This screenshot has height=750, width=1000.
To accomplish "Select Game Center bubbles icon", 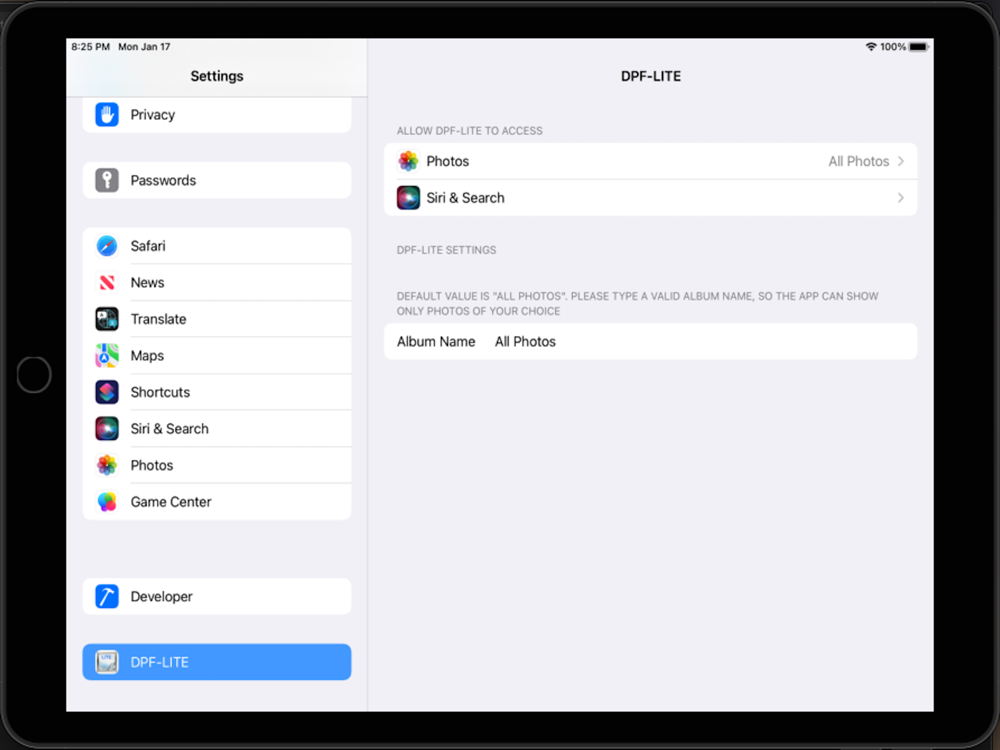I will click(x=107, y=502).
